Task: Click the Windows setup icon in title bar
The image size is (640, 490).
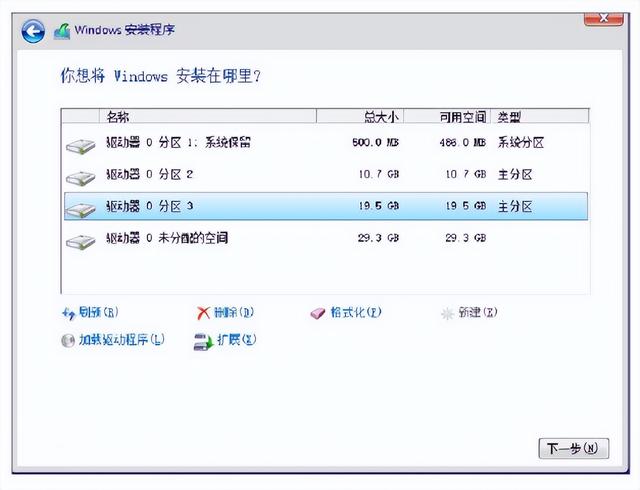Action: (x=62, y=31)
